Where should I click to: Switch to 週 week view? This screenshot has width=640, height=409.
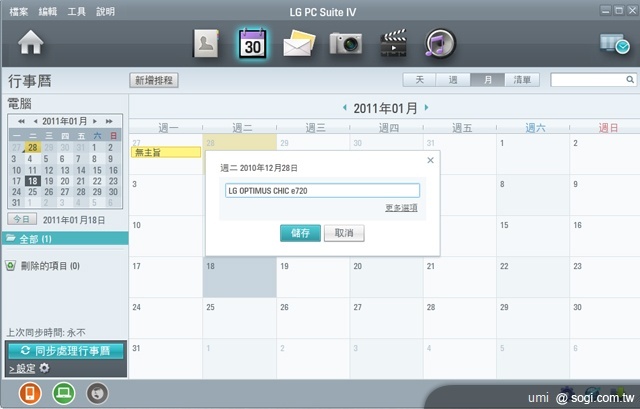click(x=453, y=80)
